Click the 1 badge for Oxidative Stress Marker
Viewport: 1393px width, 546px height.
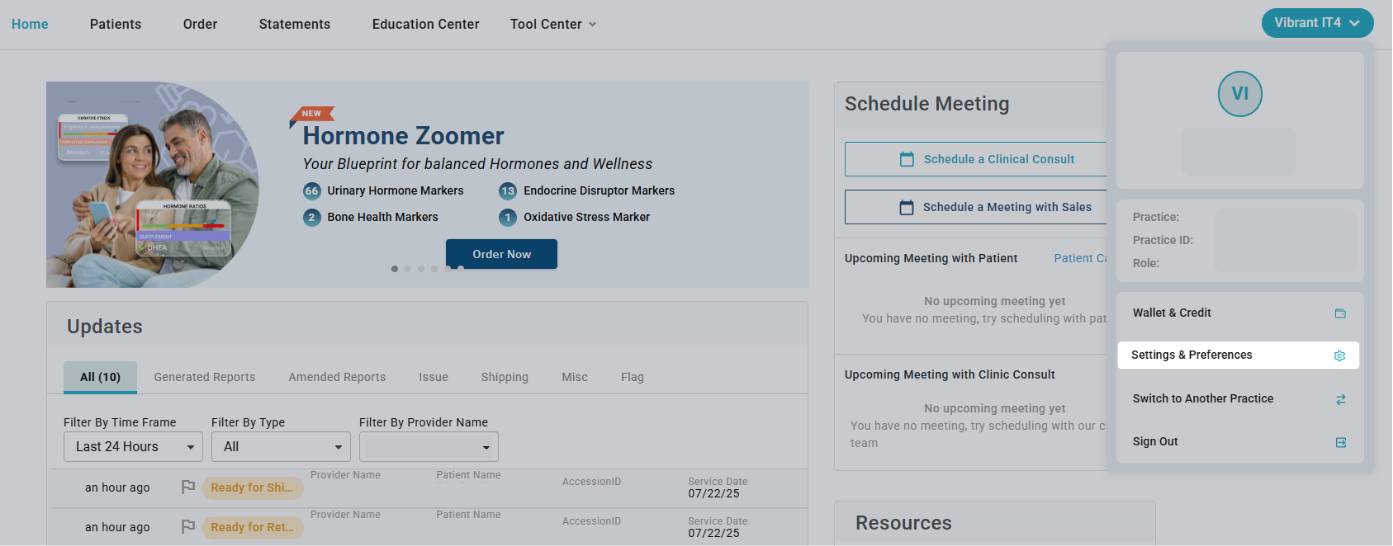(508, 217)
